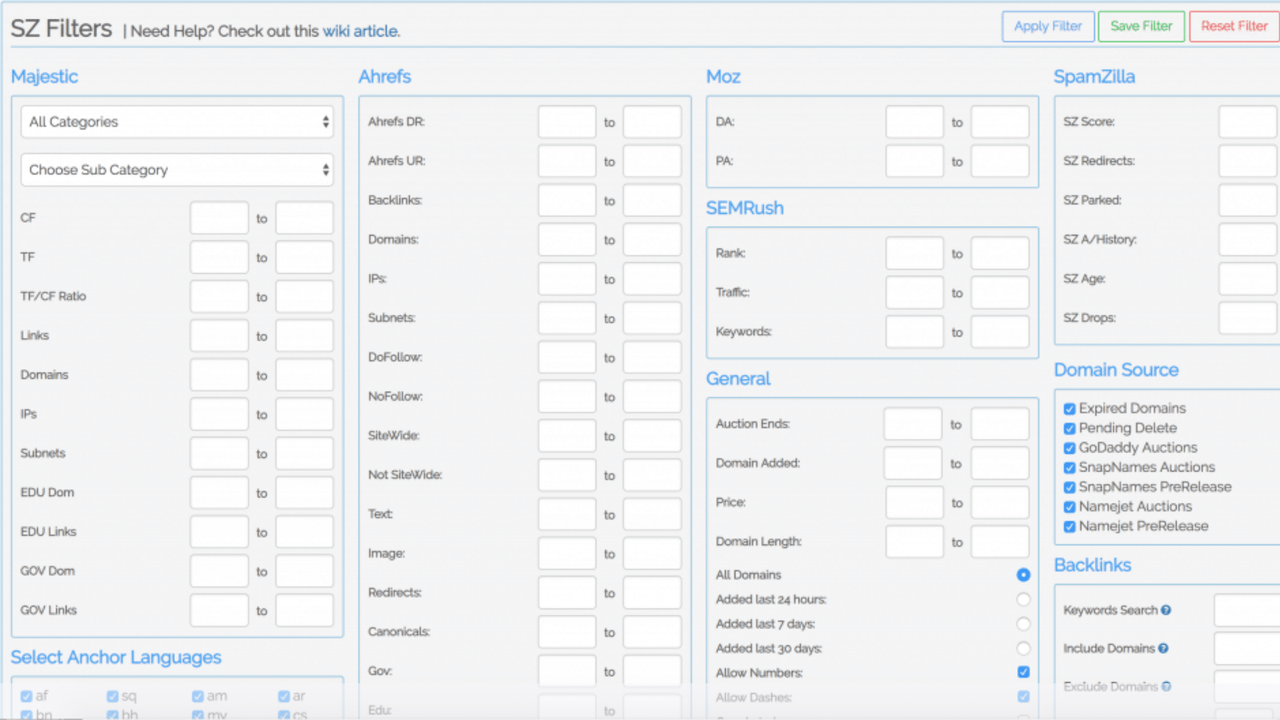This screenshot has height=720, width=1280.
Task: Open the All Categories dropdown
Action: pos(177,122)
